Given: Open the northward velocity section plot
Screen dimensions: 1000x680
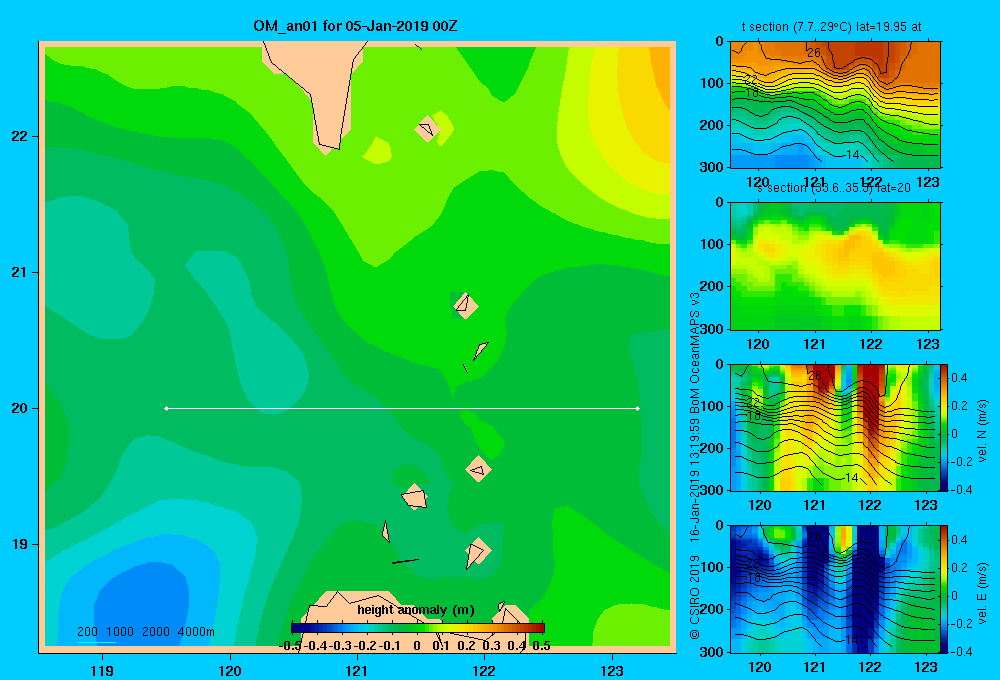Looking at the screenshot, I should coord(835,427).
